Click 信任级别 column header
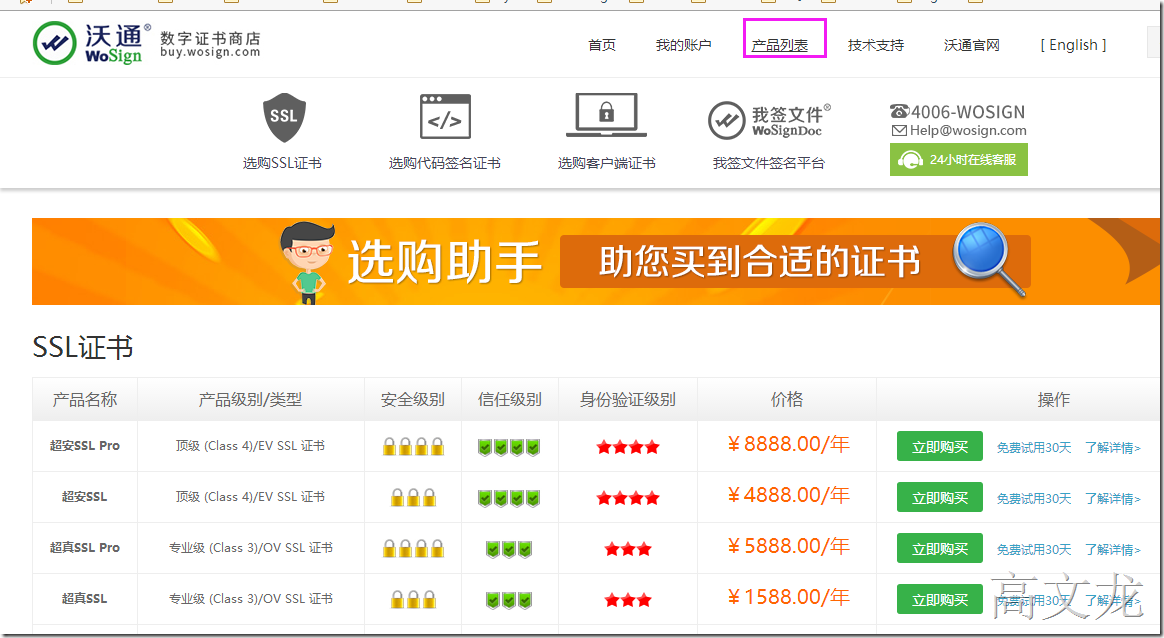Image resolution: width=1164 pixels, height=638 pixels. point(509,400)
